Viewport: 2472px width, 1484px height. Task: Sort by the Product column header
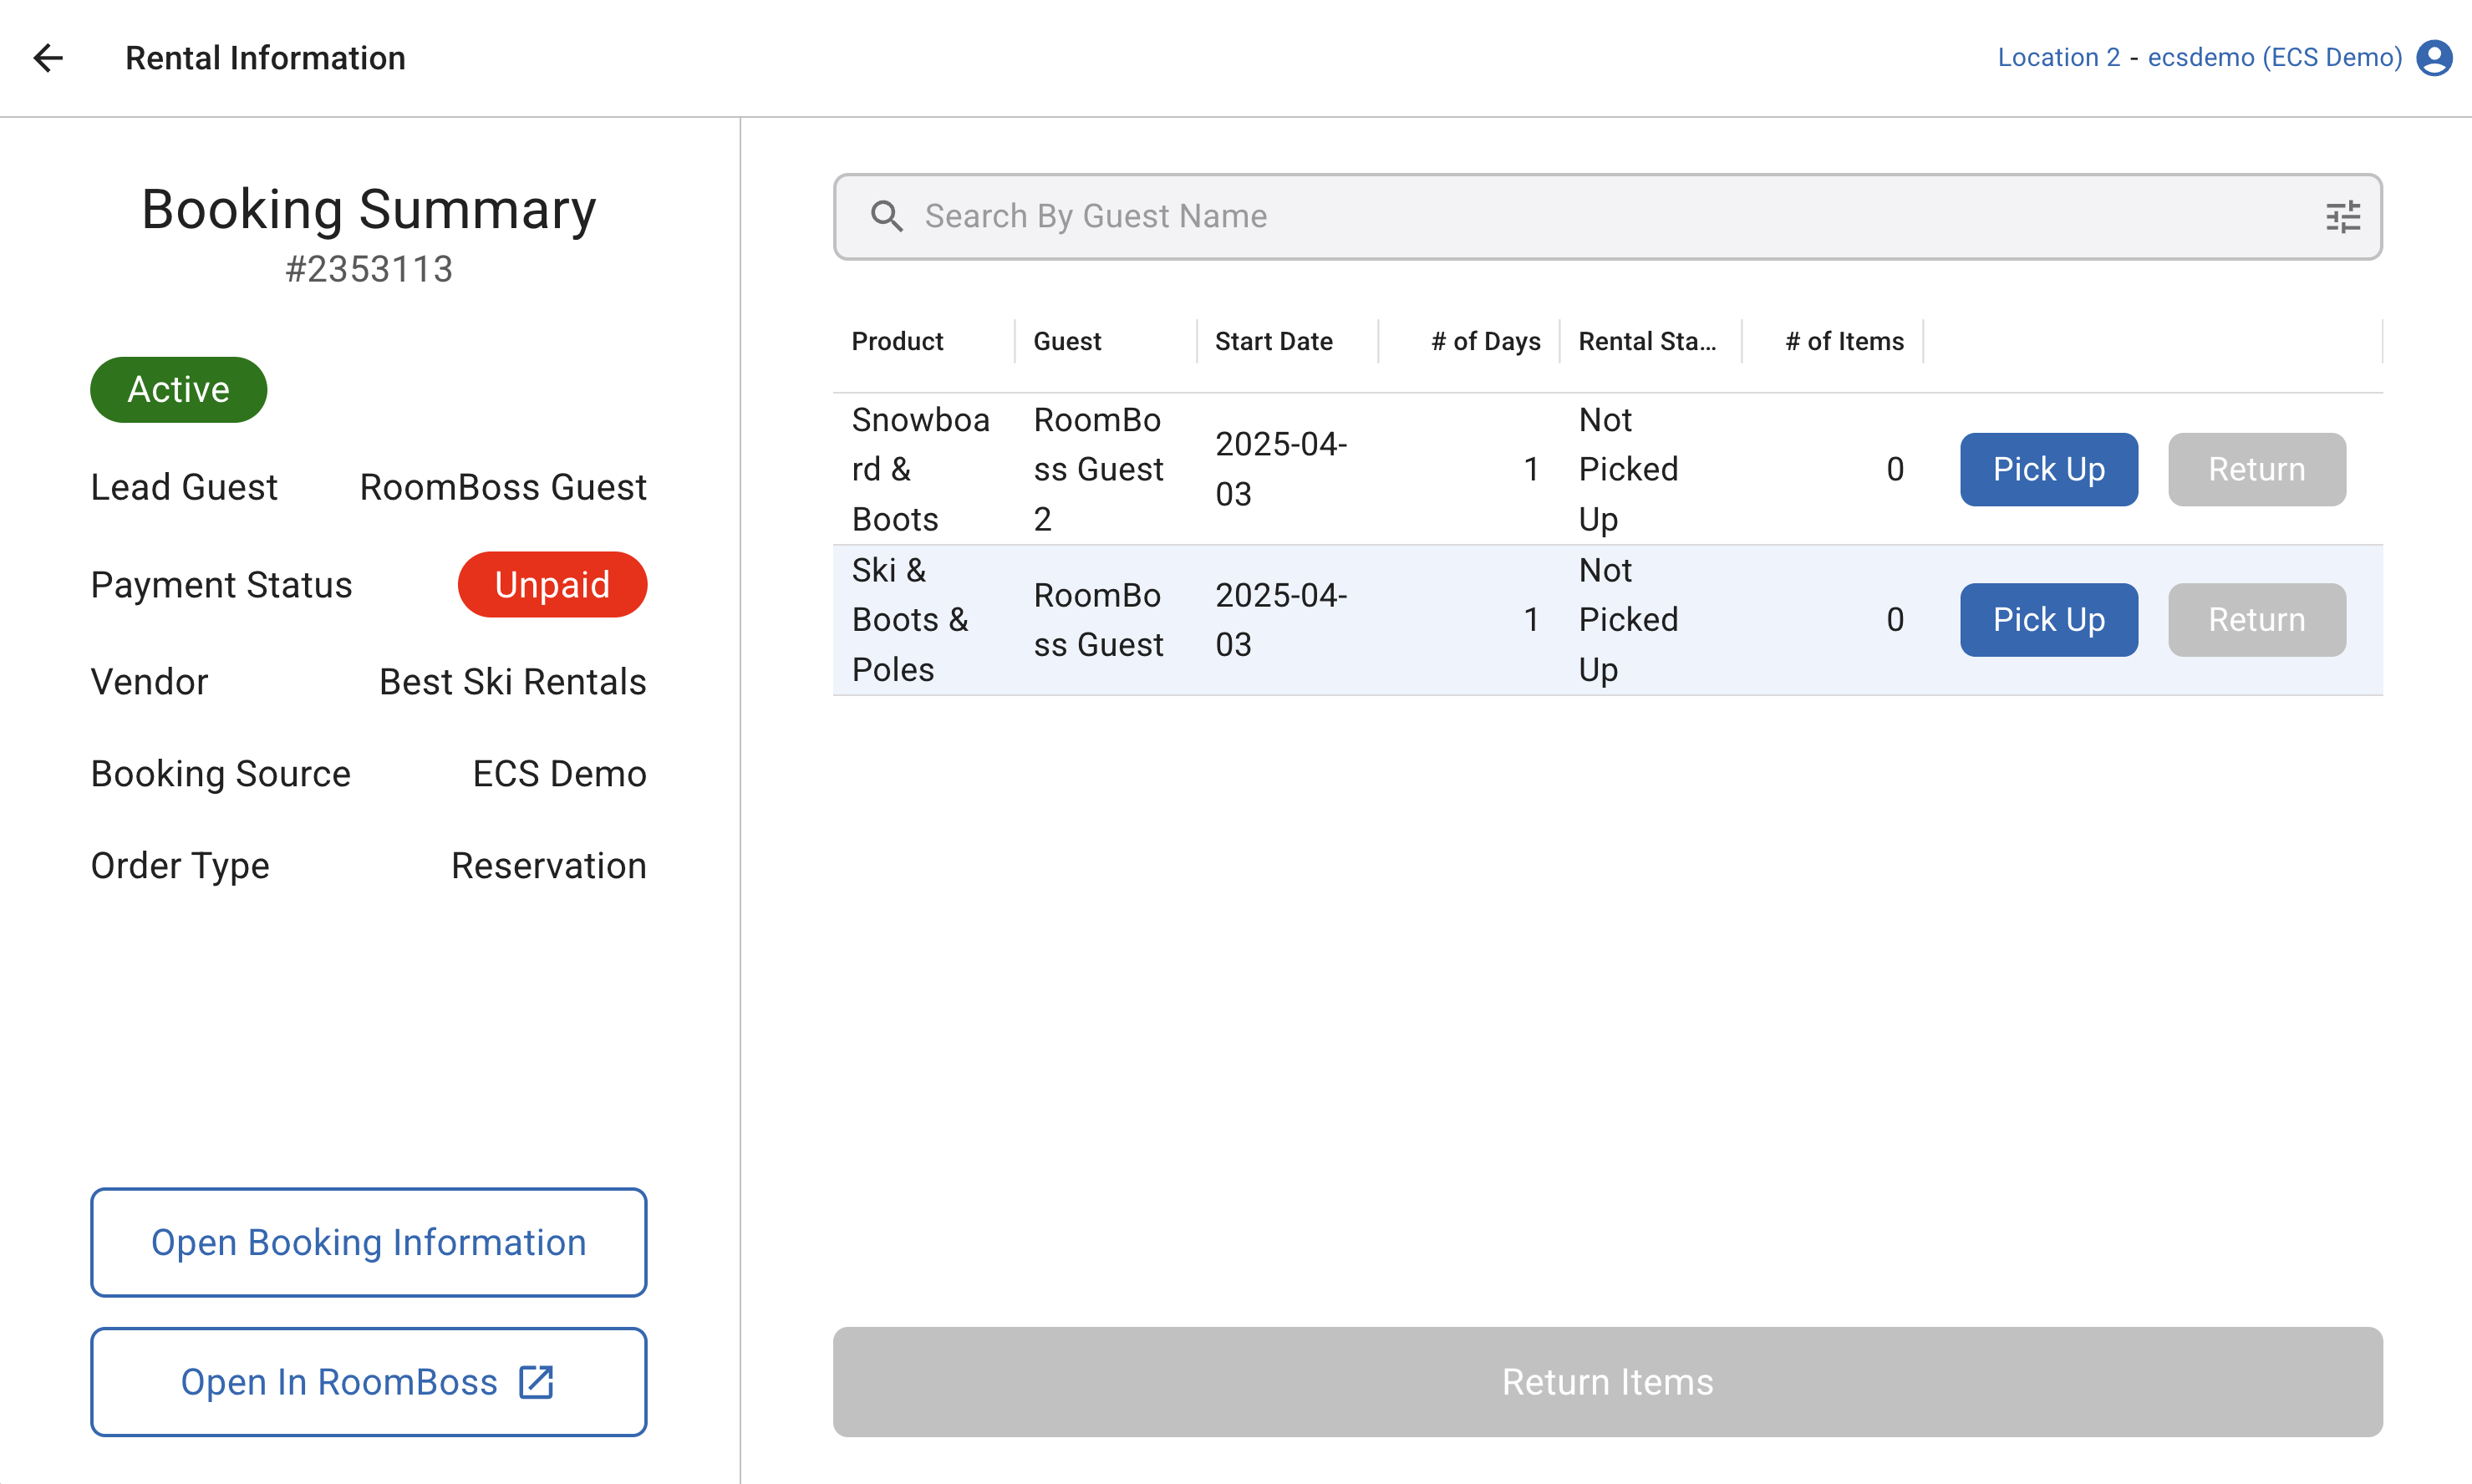coord(897,342)
